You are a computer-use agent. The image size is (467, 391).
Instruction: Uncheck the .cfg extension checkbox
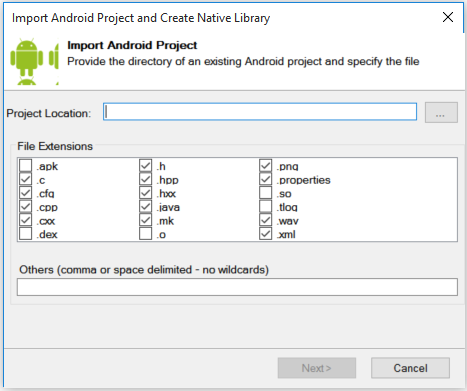(x=26, y=193)
